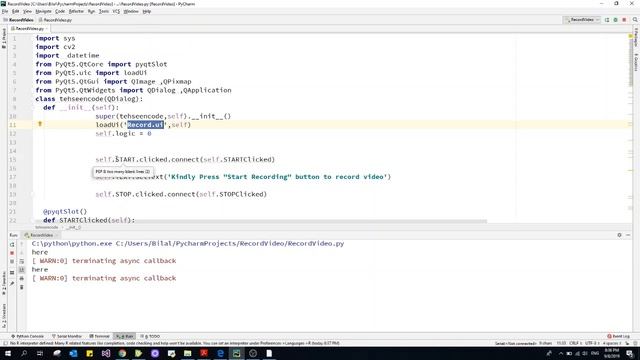The width and height of the screenshot is (640, 360).
Task: Clear all Run console output
Action: (x=22, y=287)
